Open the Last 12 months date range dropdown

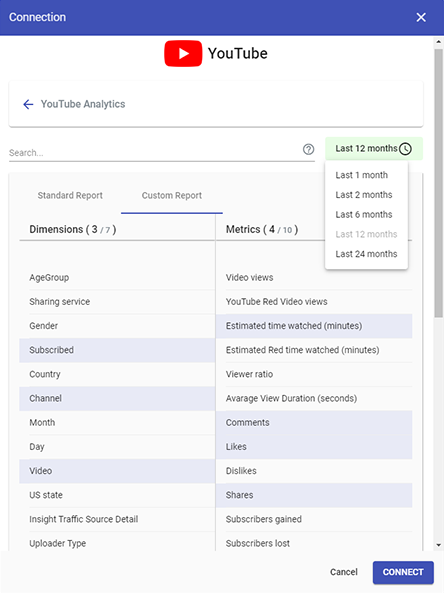pyautogui.click(x=374, y=149)
